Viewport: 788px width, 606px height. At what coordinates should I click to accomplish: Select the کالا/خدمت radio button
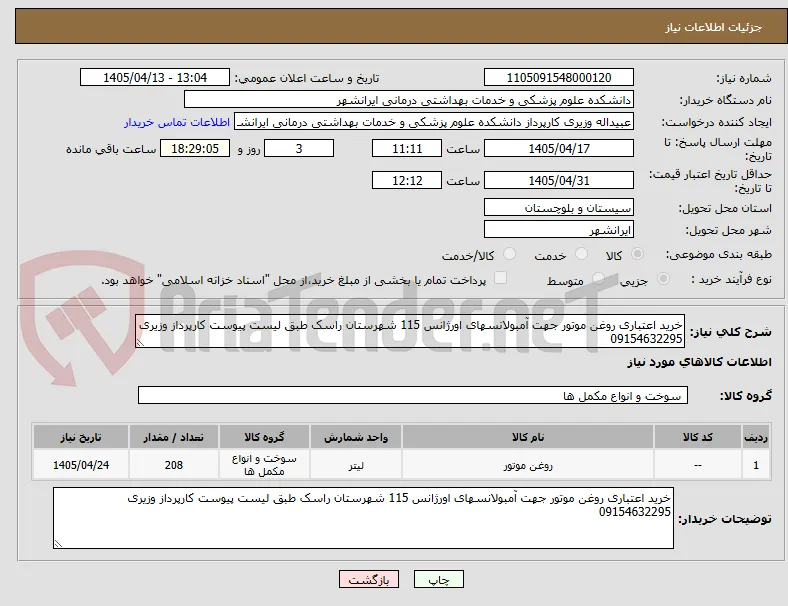(x=510, y=254)
